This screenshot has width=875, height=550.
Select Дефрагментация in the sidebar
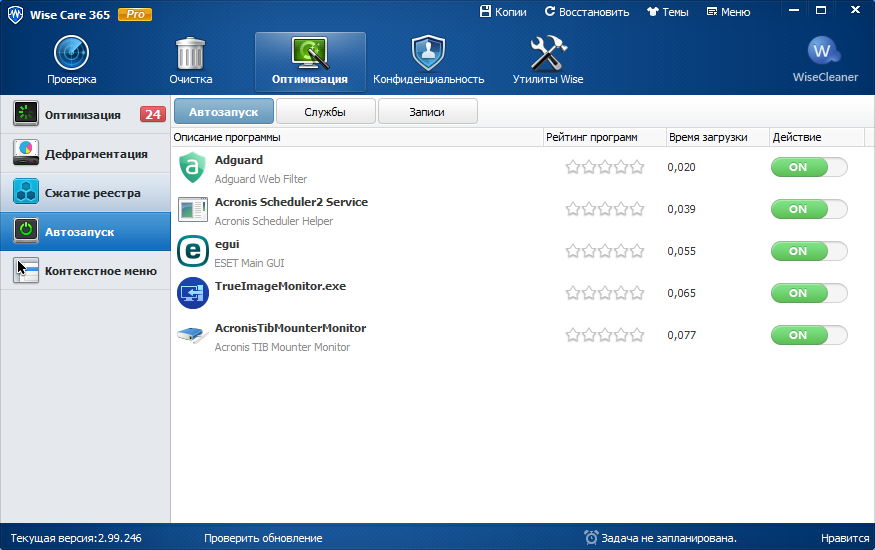pos(85,153)
